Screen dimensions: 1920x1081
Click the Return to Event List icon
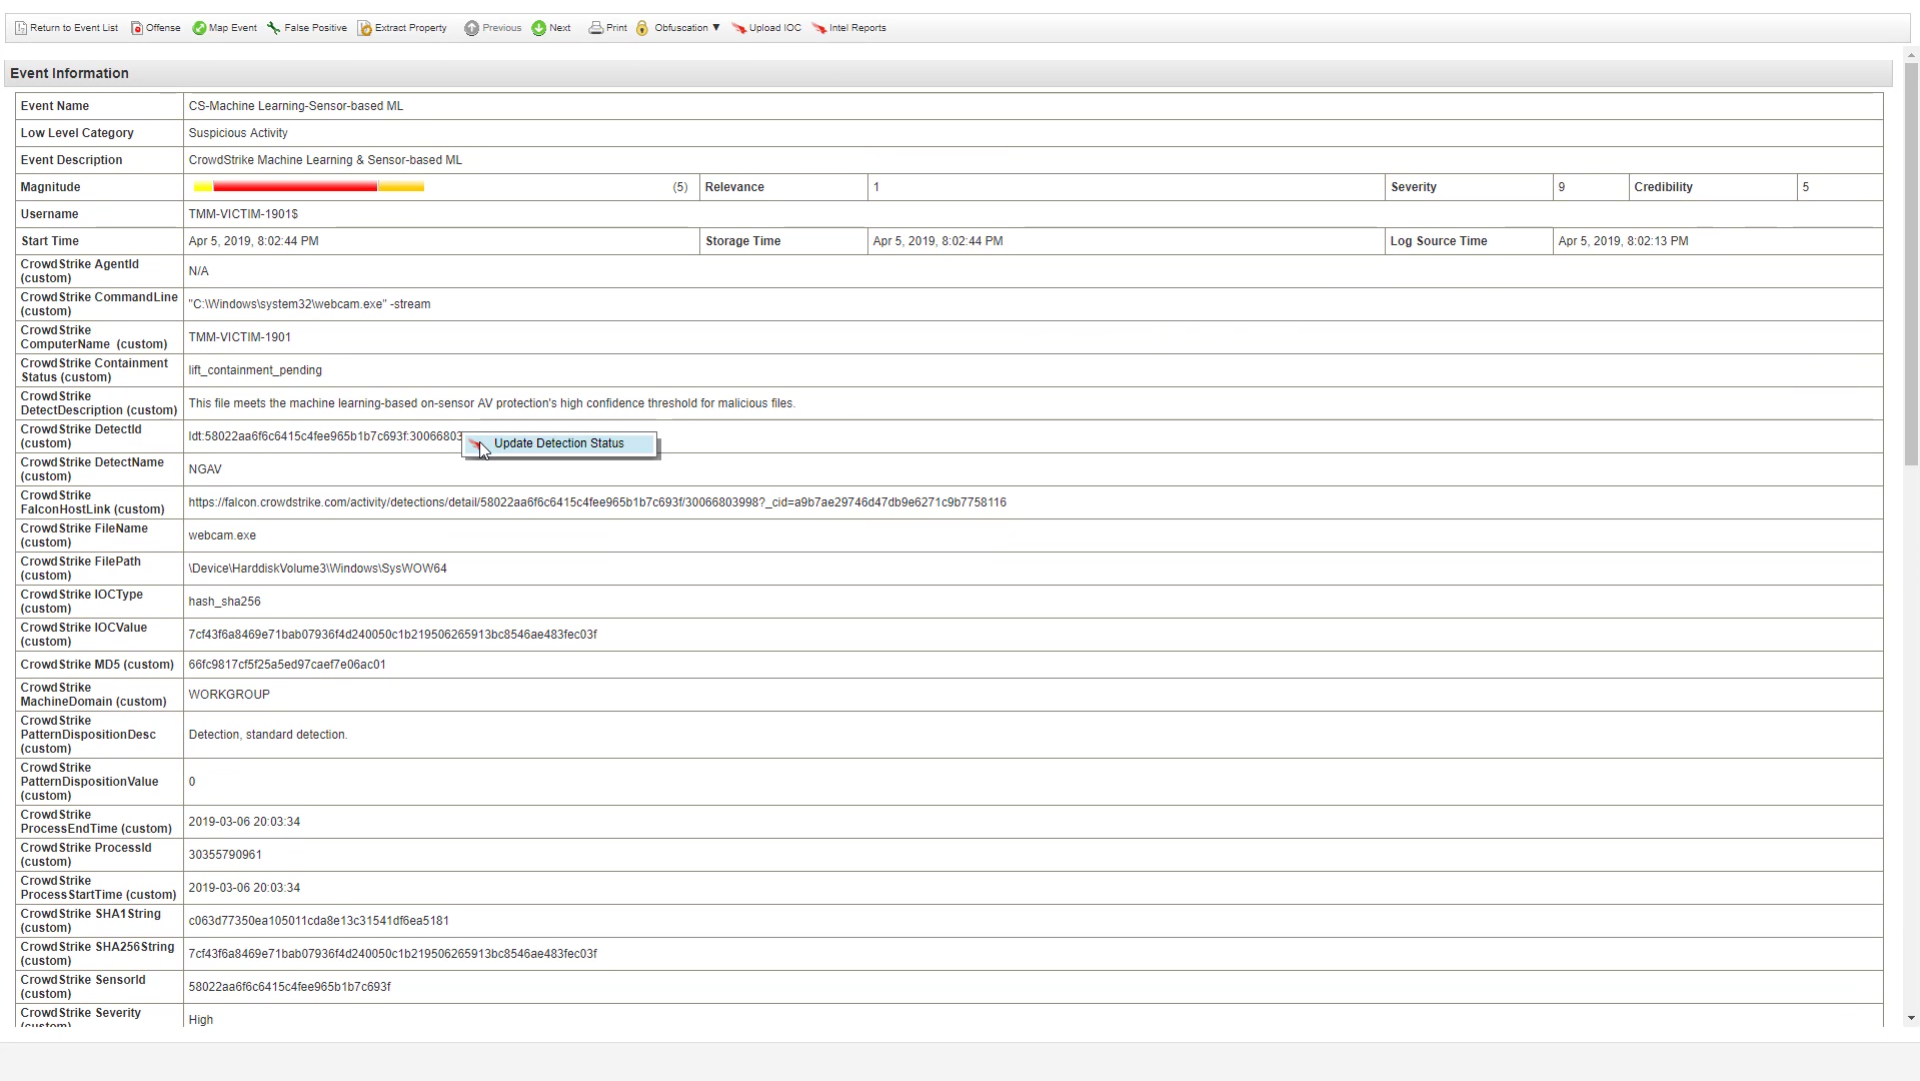(x=20, y=28)
